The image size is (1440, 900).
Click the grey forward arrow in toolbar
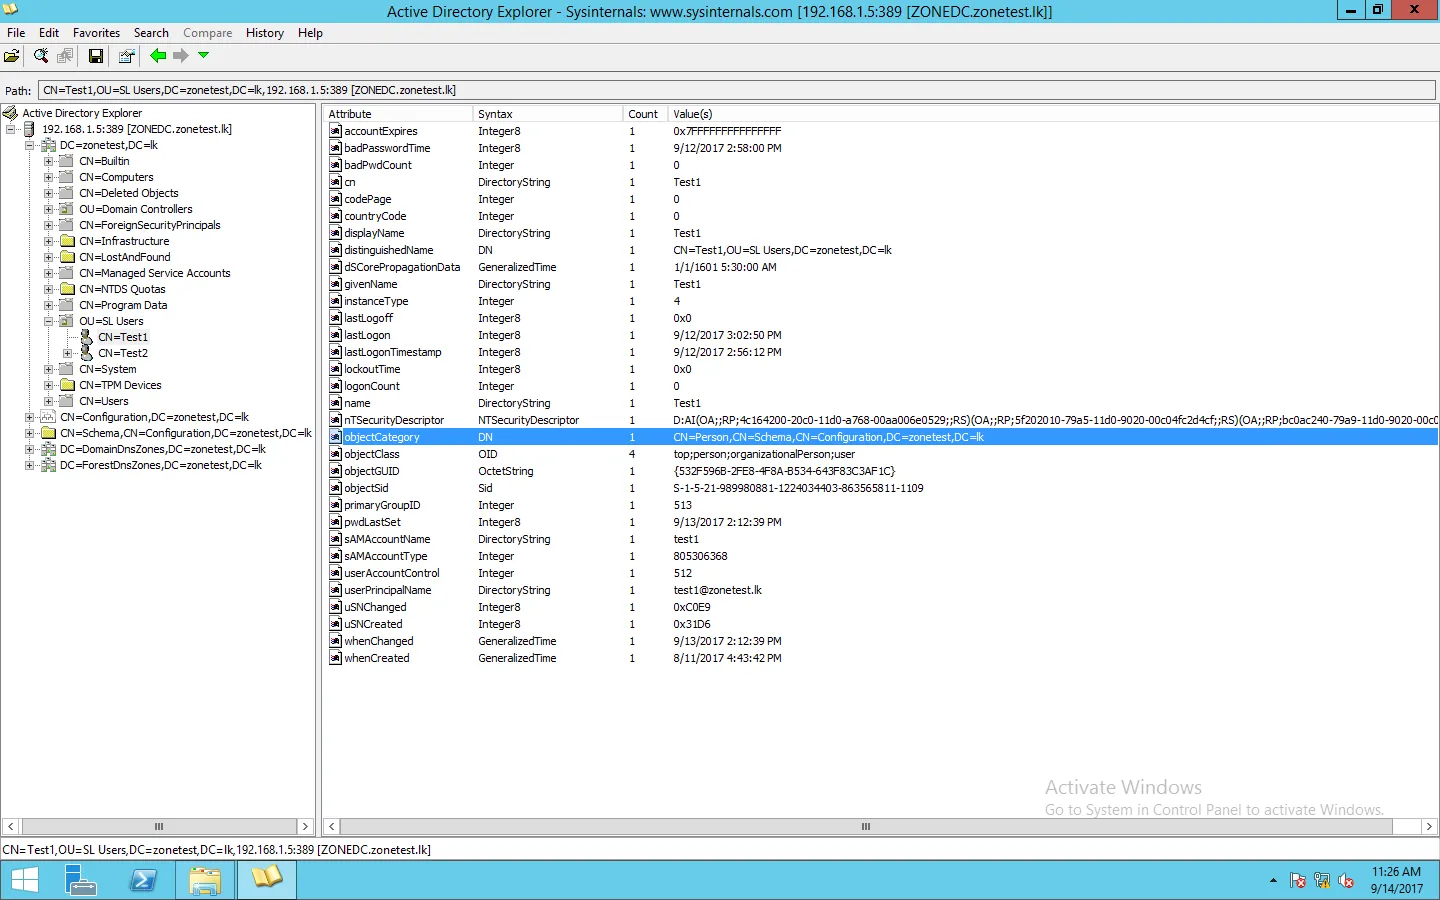tap(180, 56)
